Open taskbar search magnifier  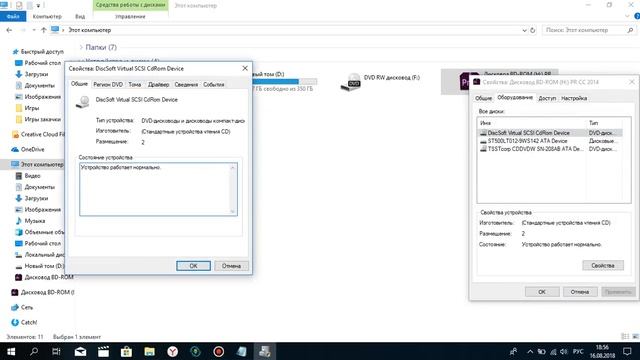34,351
